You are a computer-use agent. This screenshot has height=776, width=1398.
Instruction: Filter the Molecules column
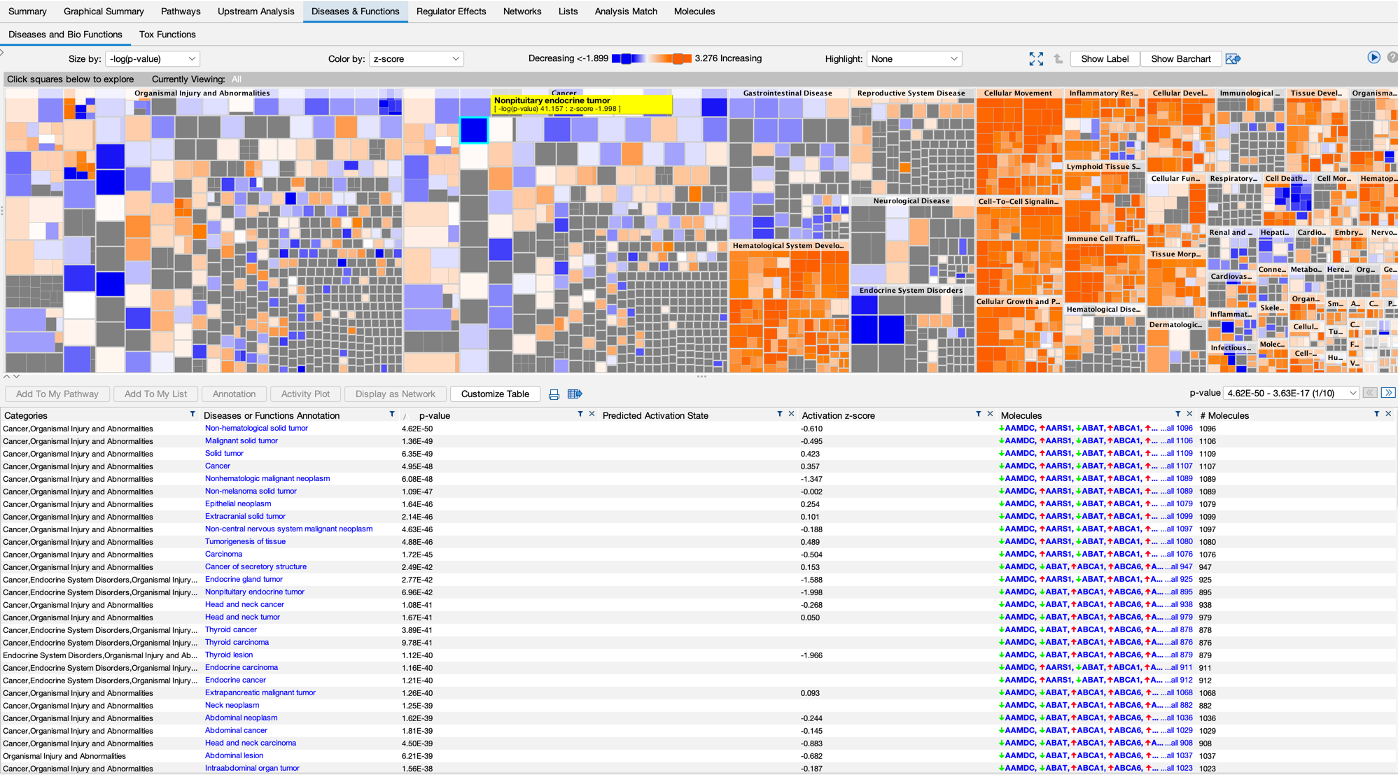click(x=1178, y=414)
